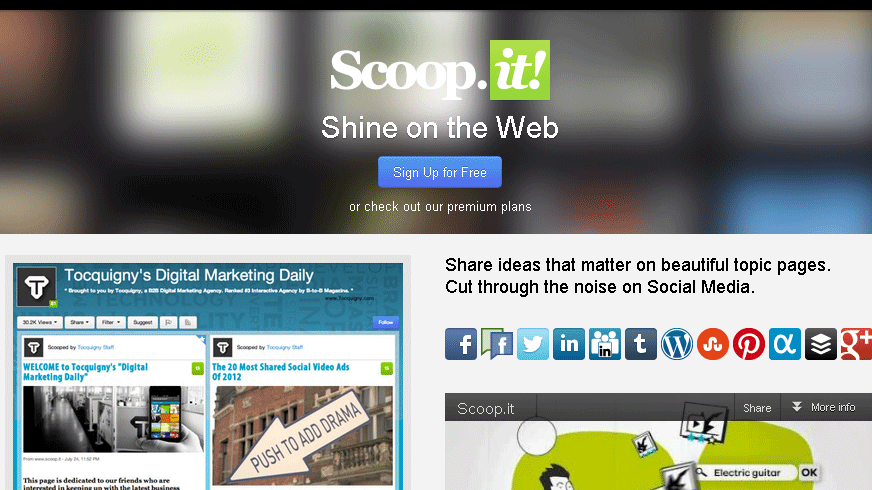Click the Scoop.it! logo
This screenshot has height=490, width=872.
point(440,70)
